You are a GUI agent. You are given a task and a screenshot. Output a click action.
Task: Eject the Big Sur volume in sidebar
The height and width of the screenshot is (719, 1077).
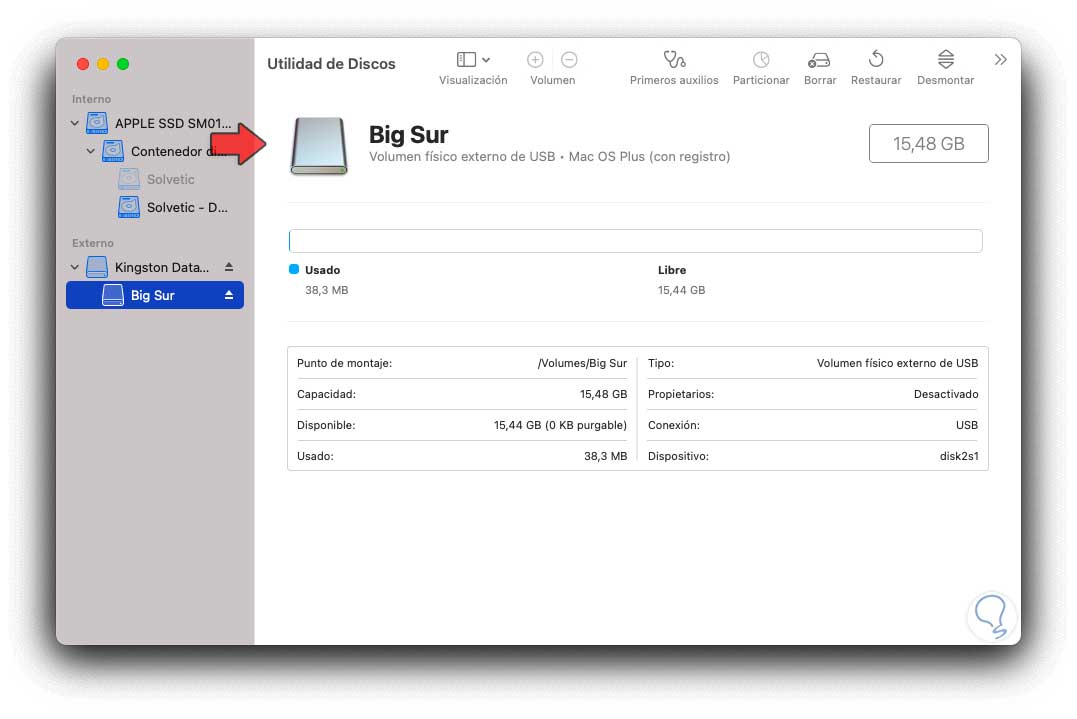tap(229, 295)
